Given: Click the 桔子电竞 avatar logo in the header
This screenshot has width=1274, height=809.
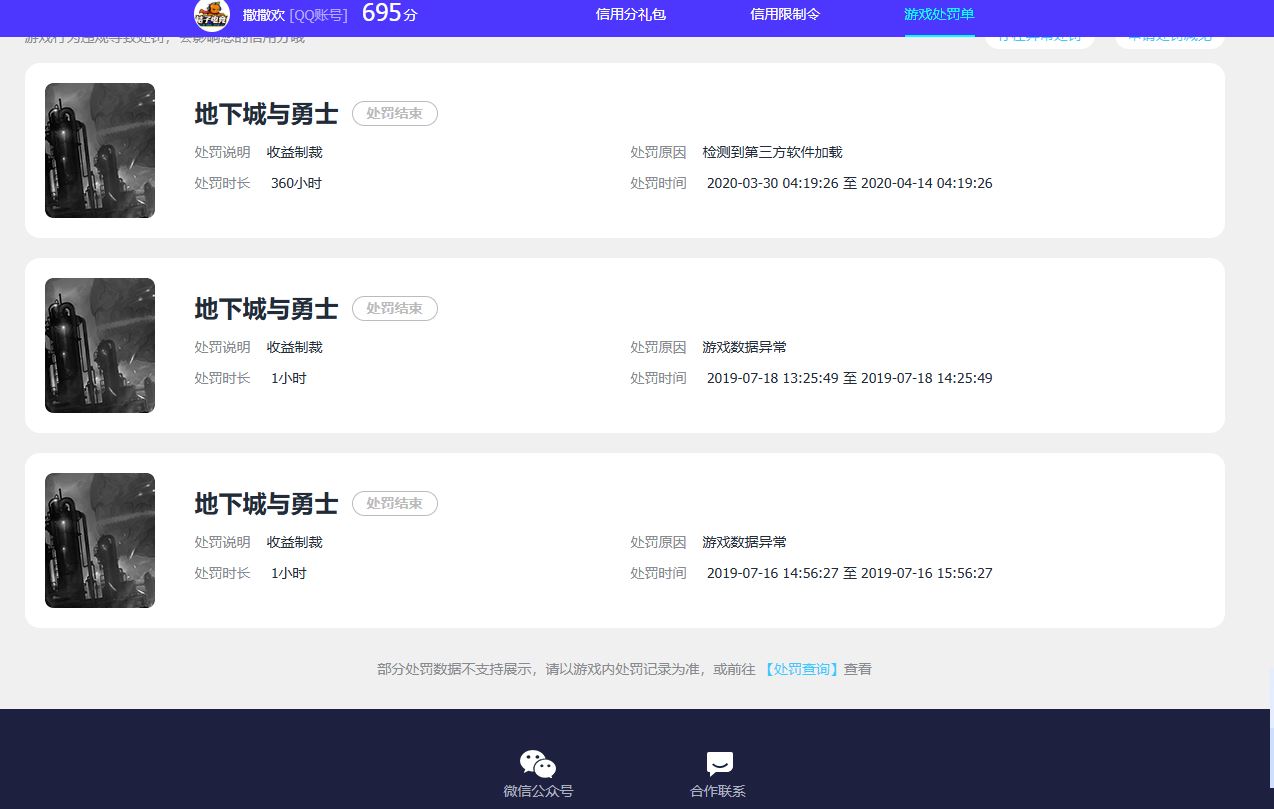Looking at the screenshot, I should click(x=211, y=16).
